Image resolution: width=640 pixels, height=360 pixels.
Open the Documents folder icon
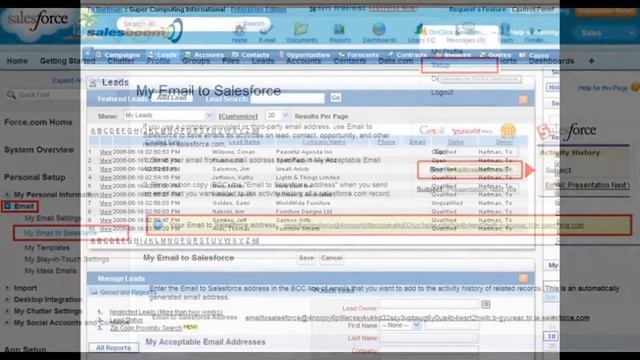point(302,33)
